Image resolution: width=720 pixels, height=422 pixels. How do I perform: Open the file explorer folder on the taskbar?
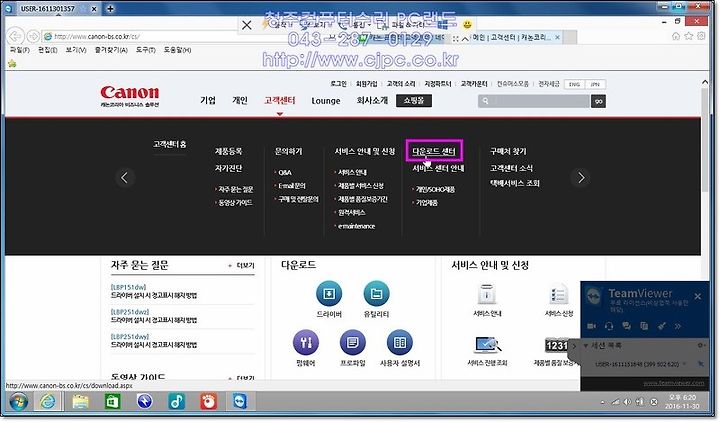coord(80,402)
